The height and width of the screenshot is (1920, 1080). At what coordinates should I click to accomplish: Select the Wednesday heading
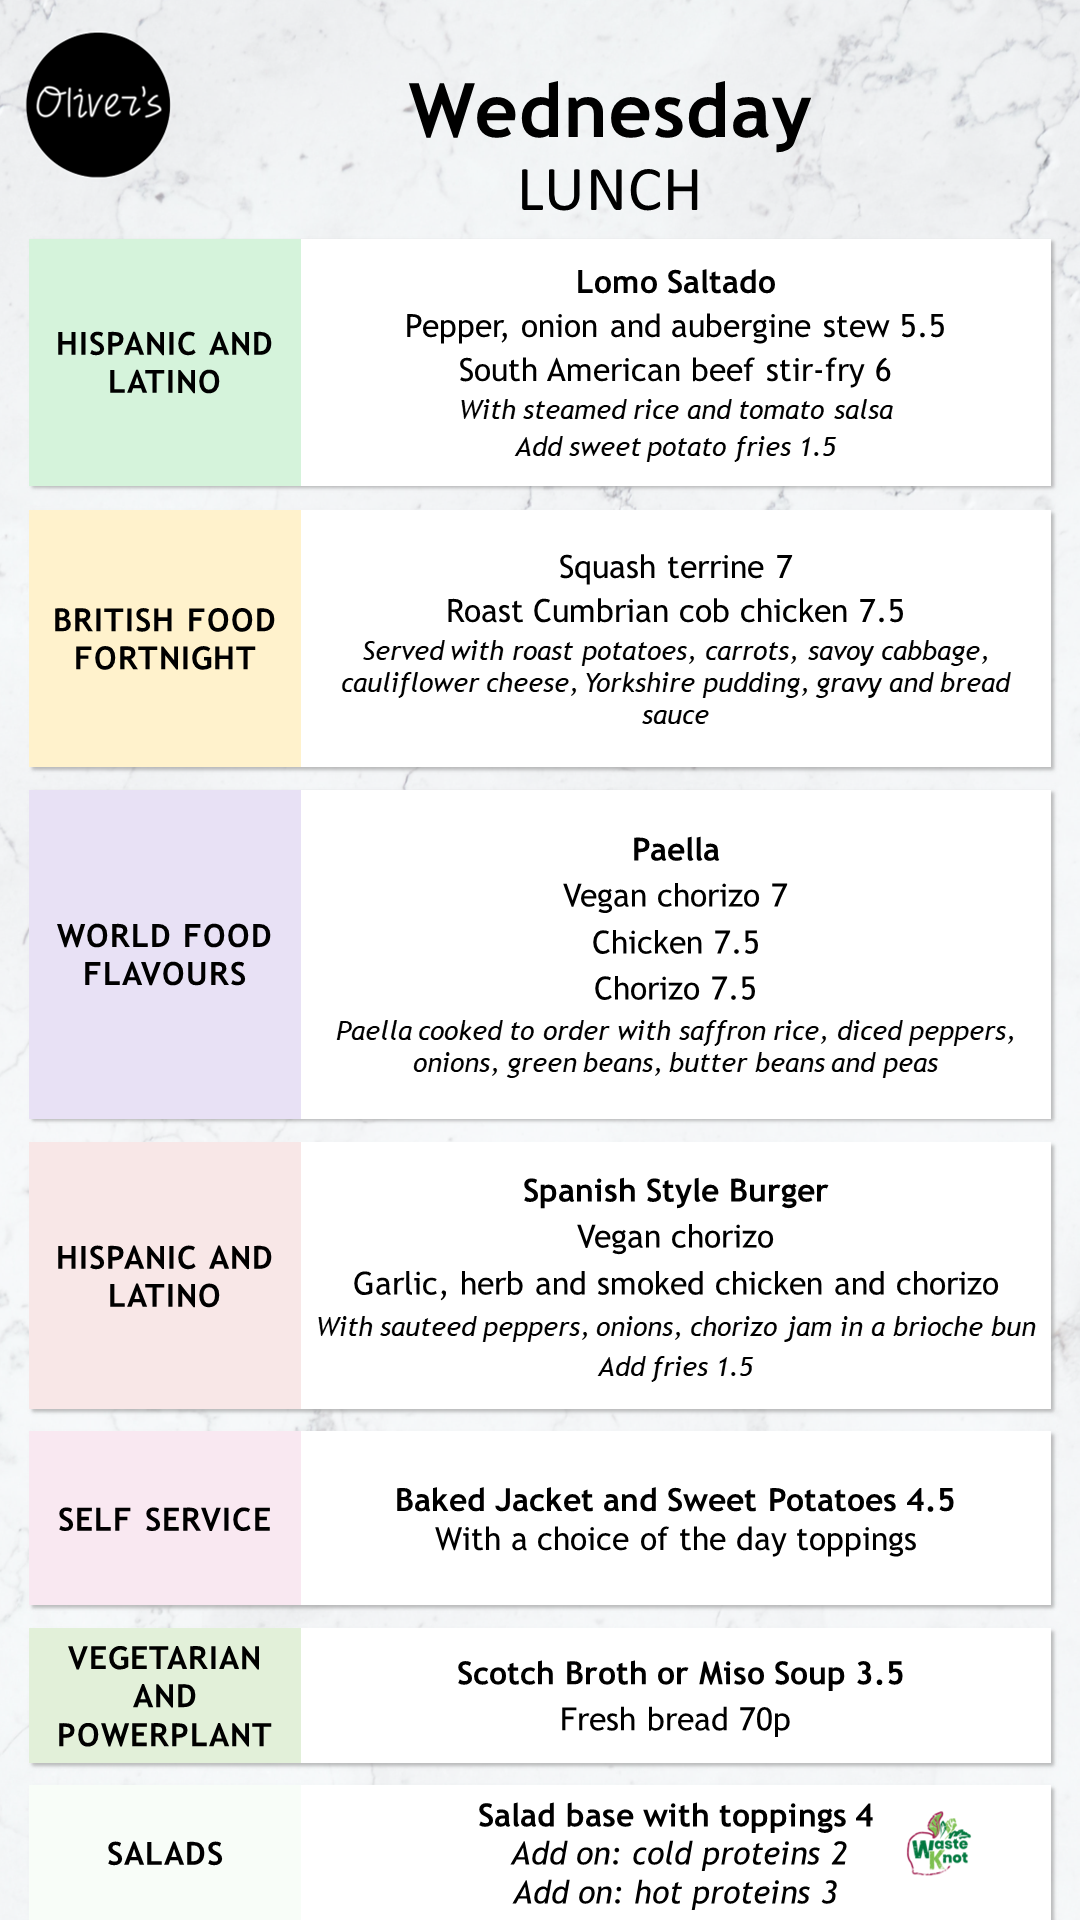click(x=610, y=113)
